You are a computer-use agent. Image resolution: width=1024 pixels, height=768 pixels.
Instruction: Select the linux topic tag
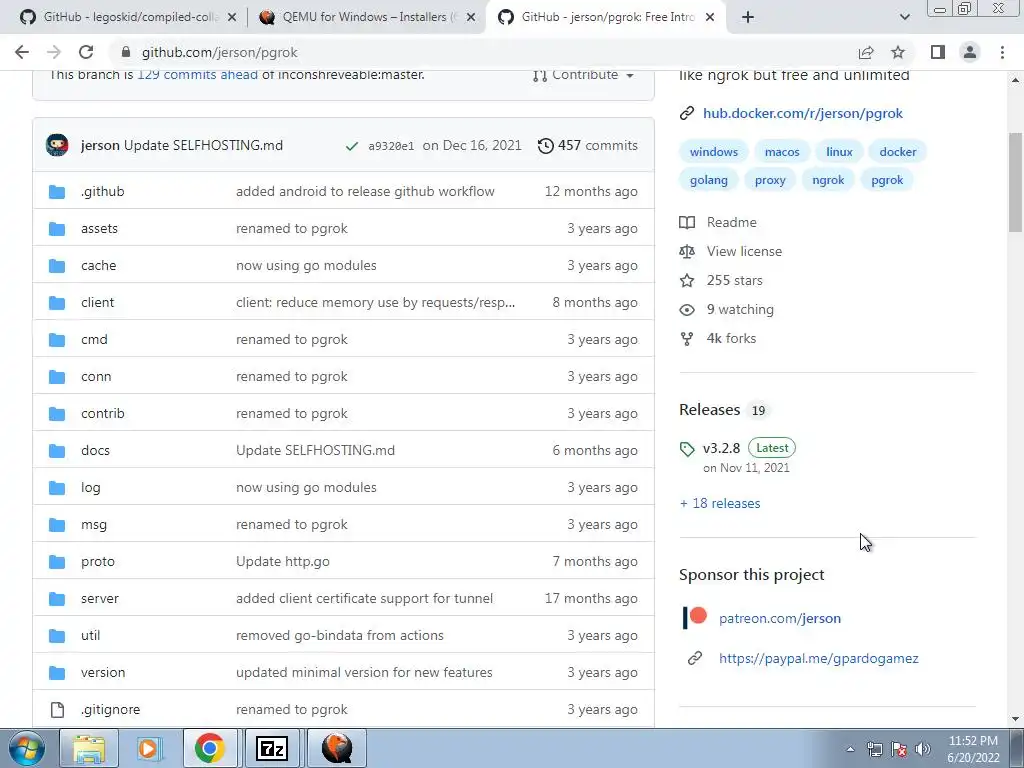(839, 152)
